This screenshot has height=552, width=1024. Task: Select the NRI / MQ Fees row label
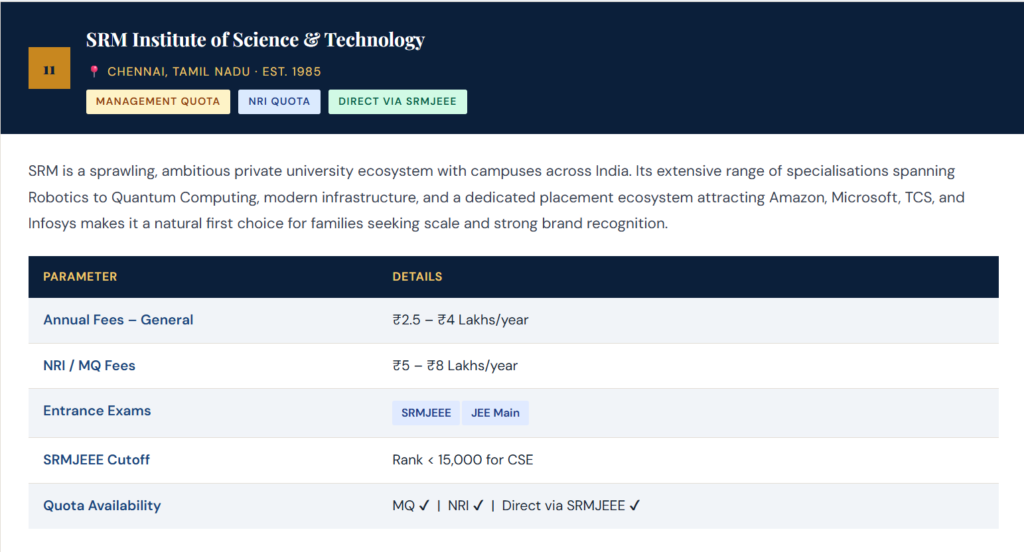[x=89, y=366]
